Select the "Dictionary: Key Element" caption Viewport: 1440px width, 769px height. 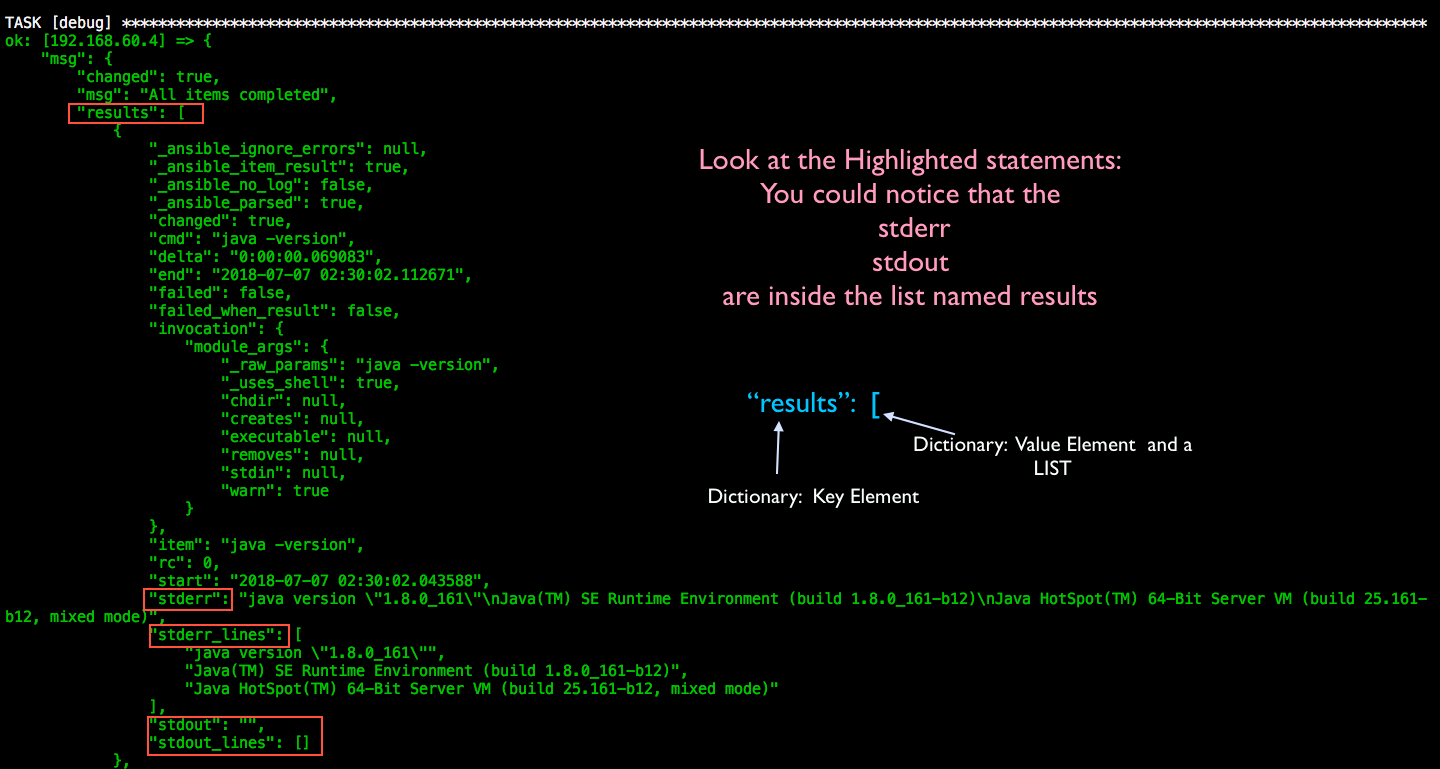(813, 496)
